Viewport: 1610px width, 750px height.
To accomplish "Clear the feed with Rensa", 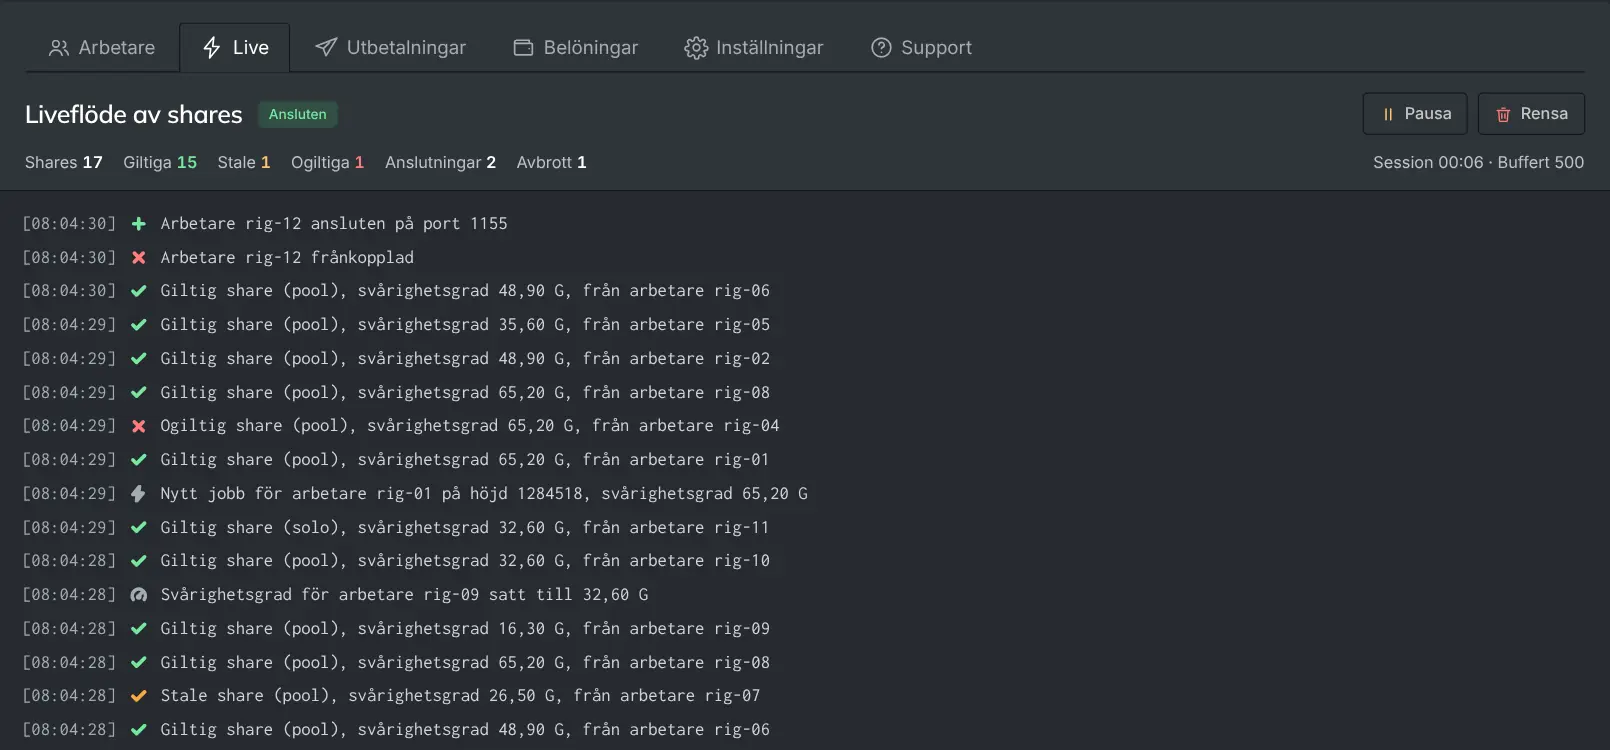I will click(1531, 114).
